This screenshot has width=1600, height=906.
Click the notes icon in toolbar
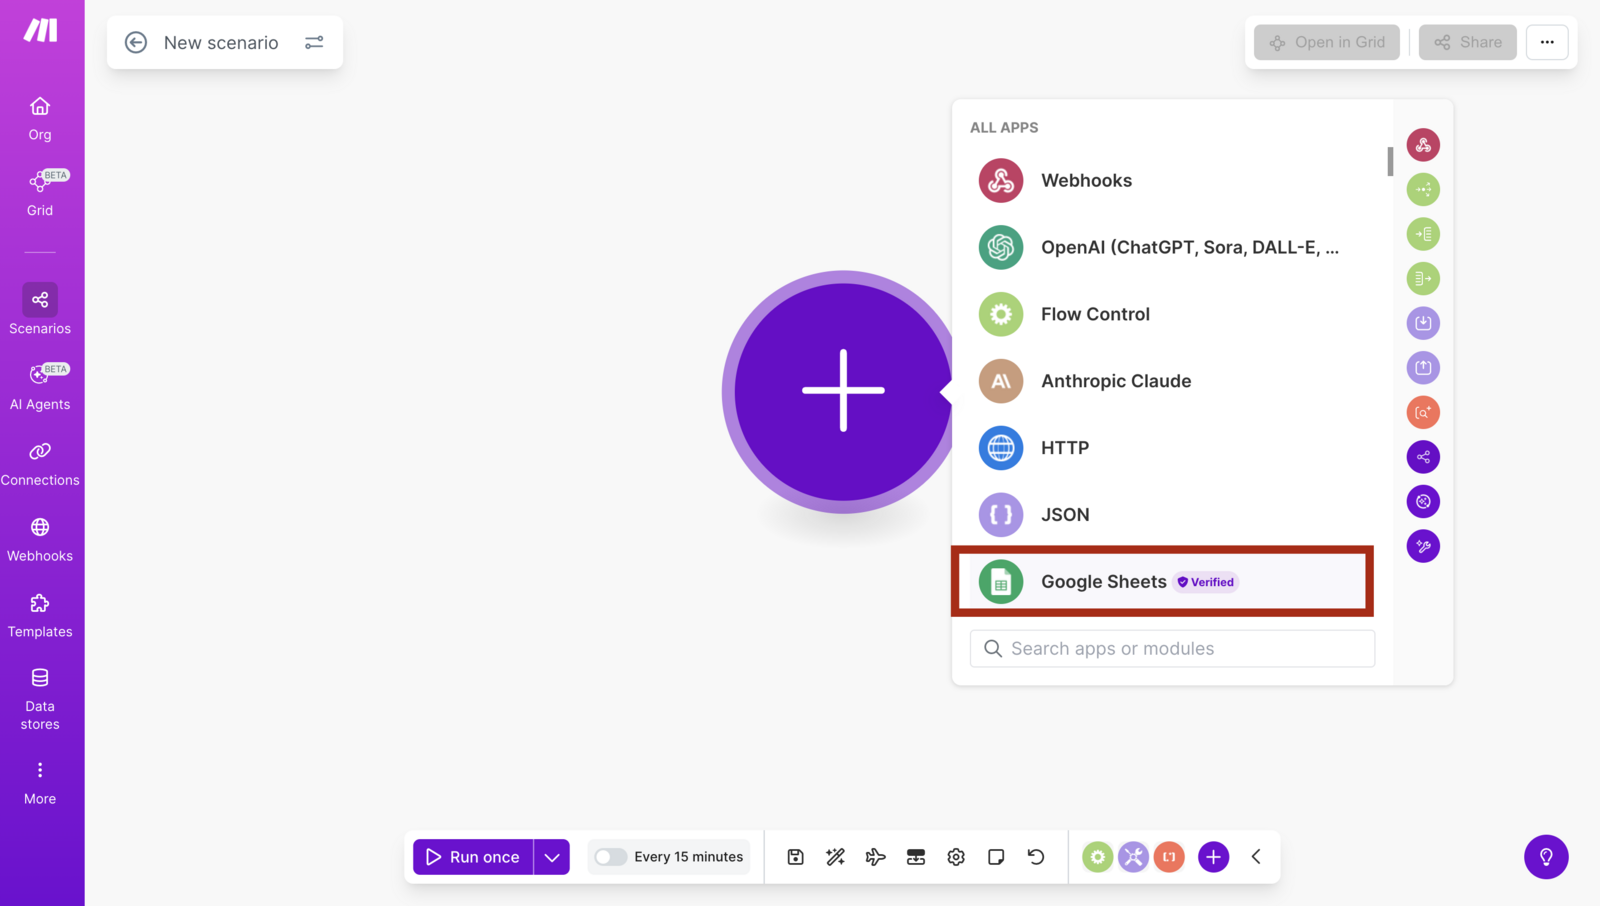[996, 857]
